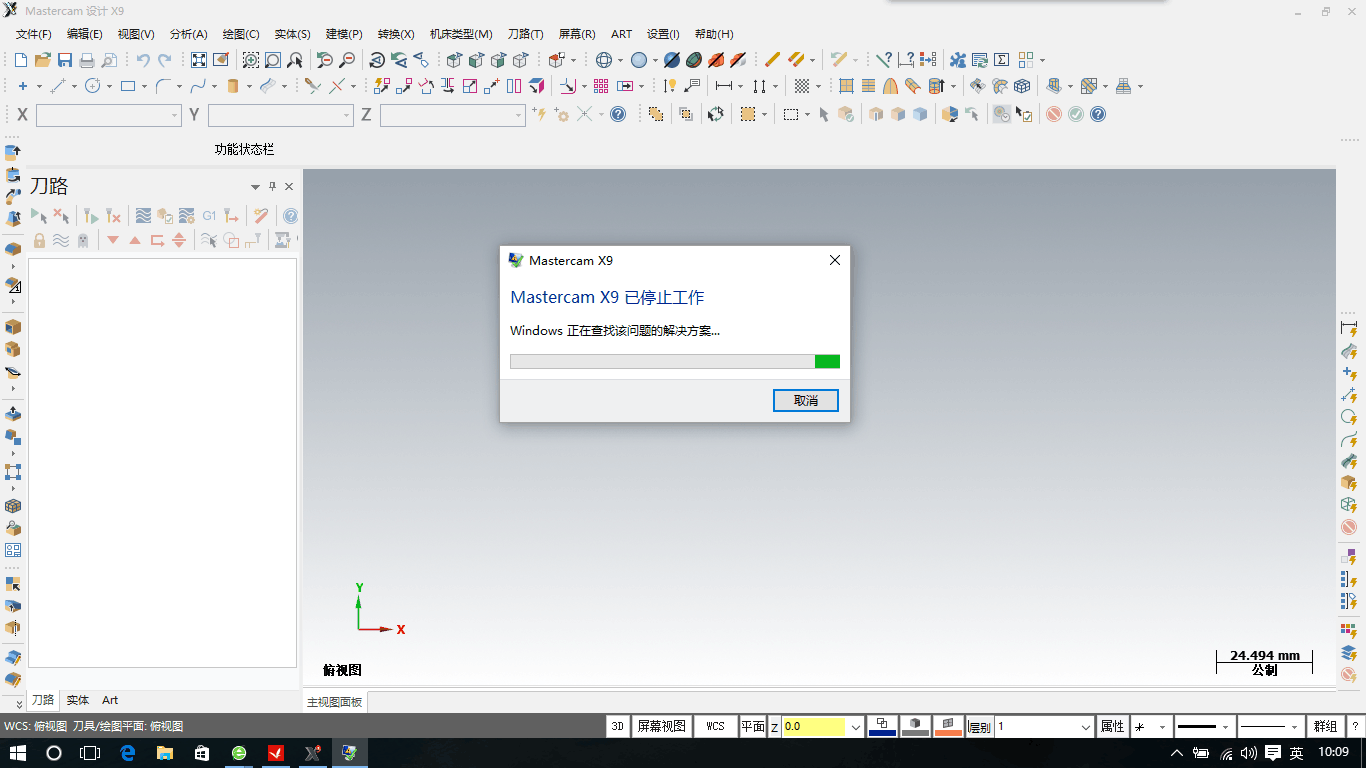
Task: Click the 平面 status bar button
Action: click(x=753, y=726)
